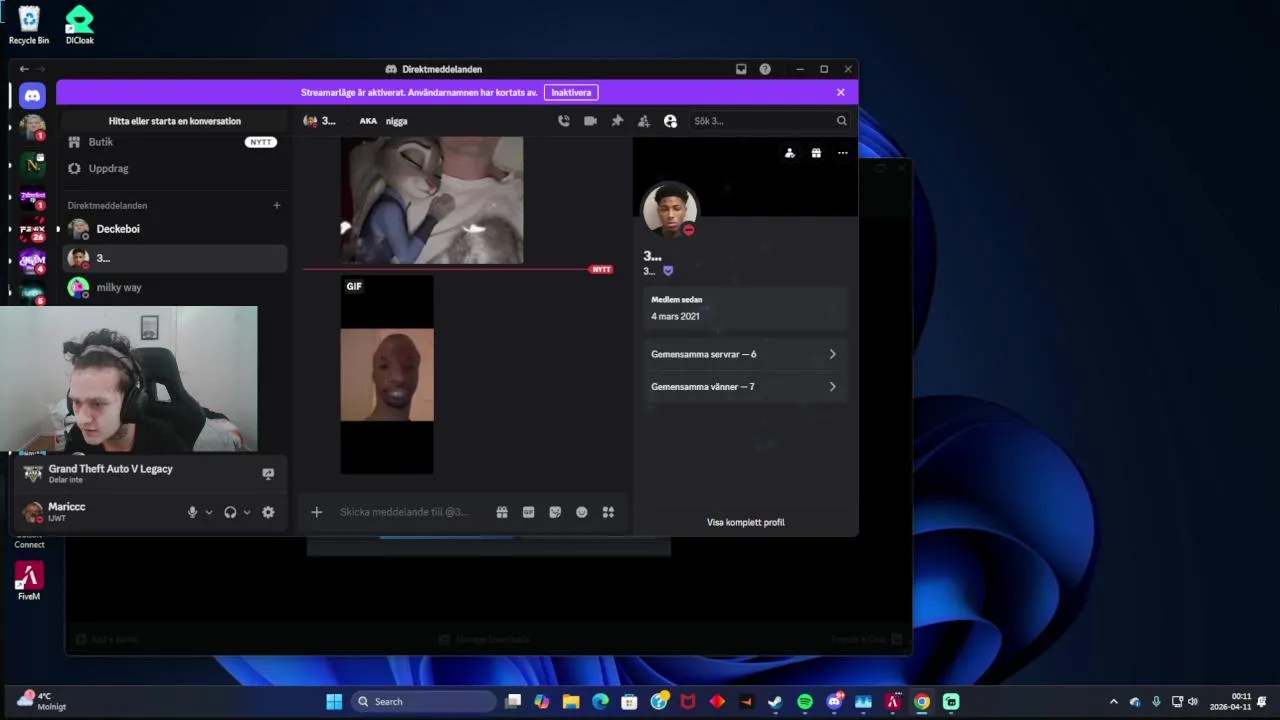The width and height of the screenshot is (1280, 720).
Task: Click the profile avatar in the side panel
Action: click(x=669, y=210)
